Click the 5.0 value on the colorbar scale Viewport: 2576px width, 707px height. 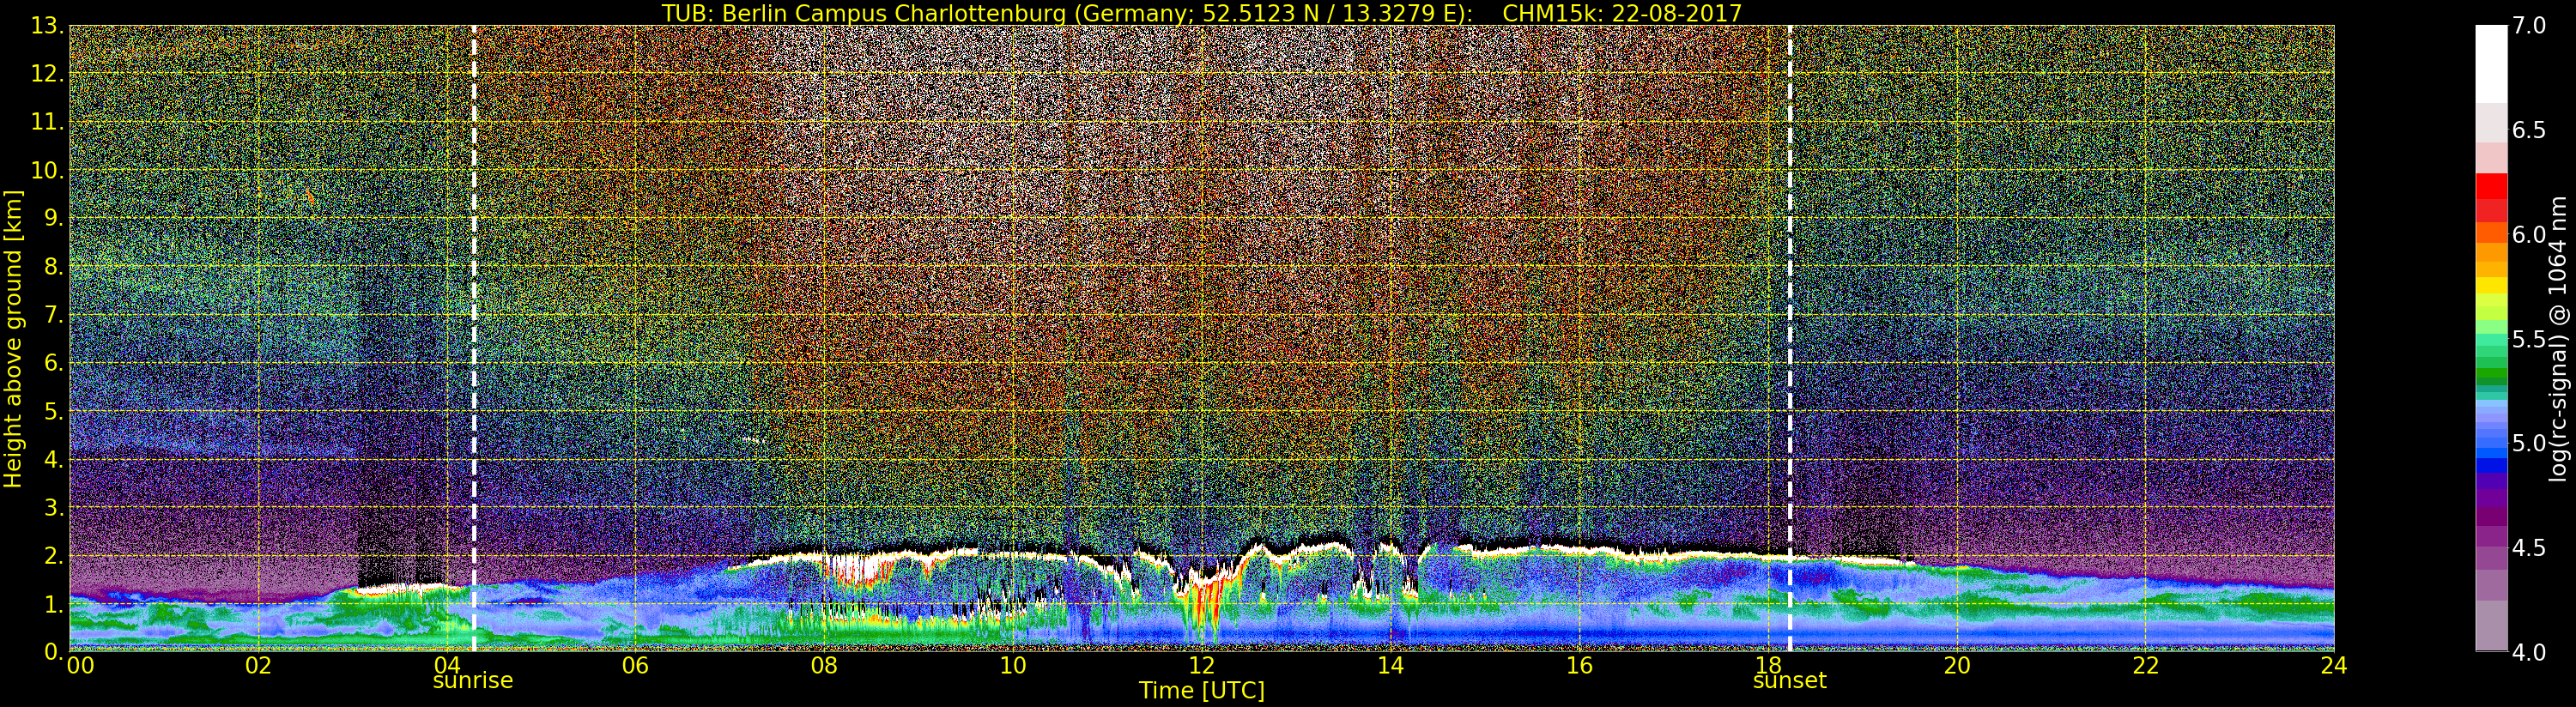(2529, 443)
